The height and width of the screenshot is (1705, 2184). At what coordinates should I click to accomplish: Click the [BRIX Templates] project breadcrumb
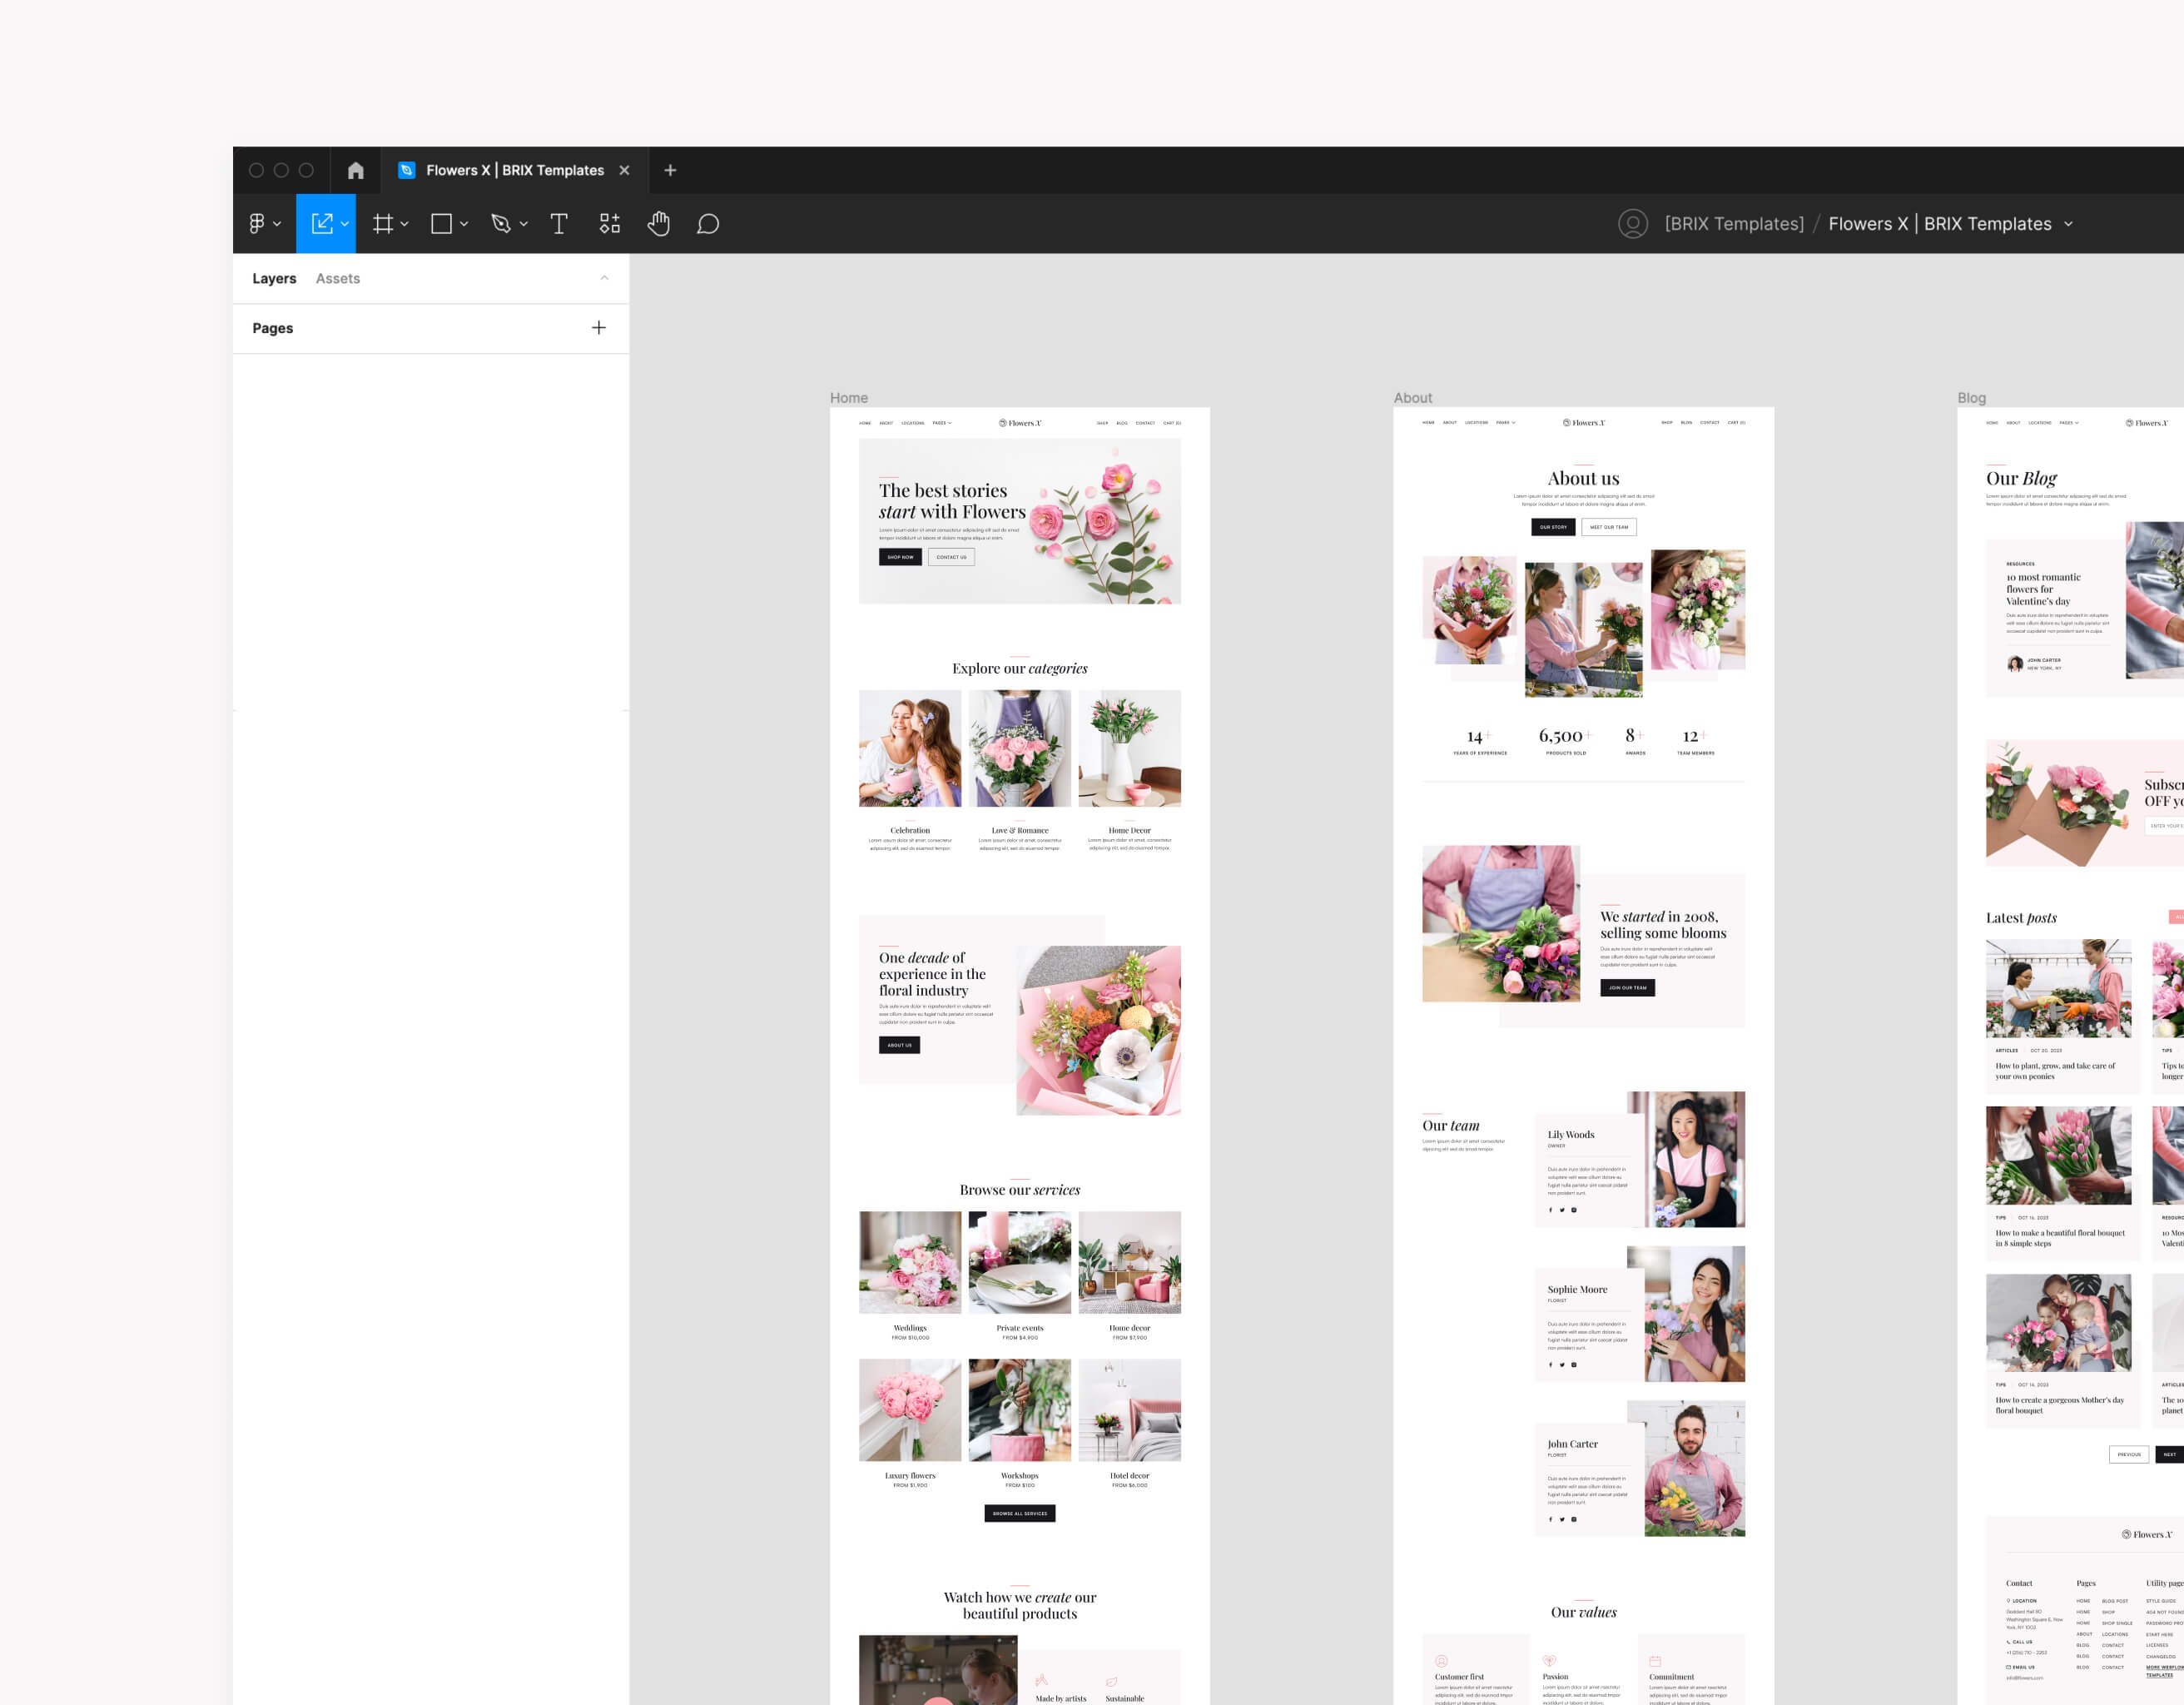pyautogui.click(x=1734, y=224)
